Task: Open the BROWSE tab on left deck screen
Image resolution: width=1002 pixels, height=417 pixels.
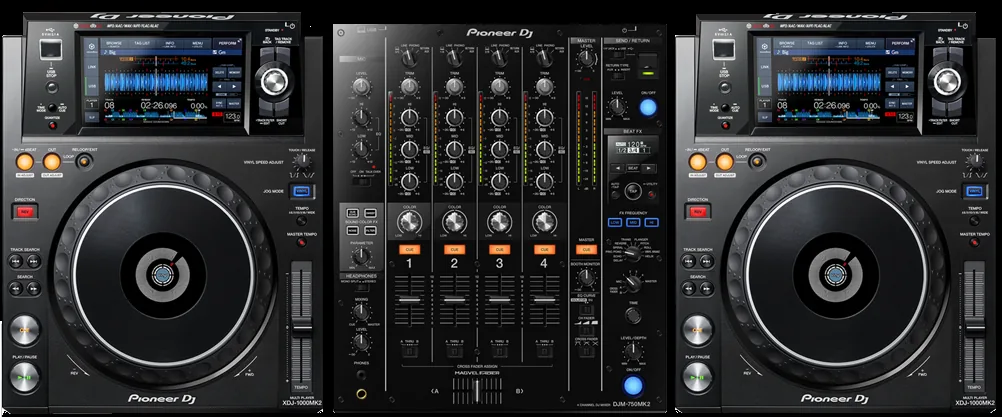Action: 114,43
